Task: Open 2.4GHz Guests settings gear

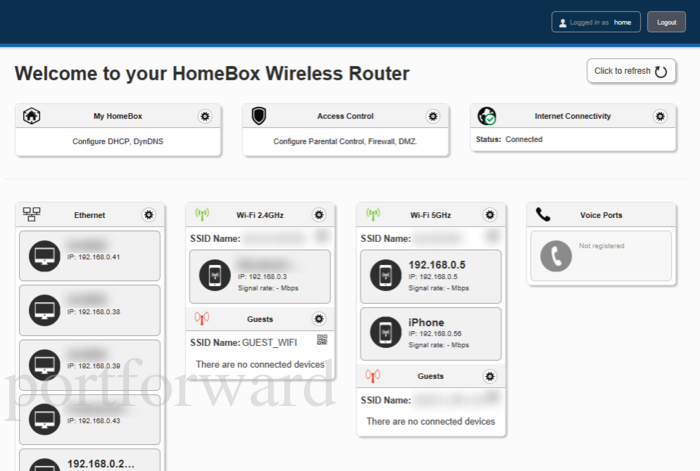Action: click(319, 318)
